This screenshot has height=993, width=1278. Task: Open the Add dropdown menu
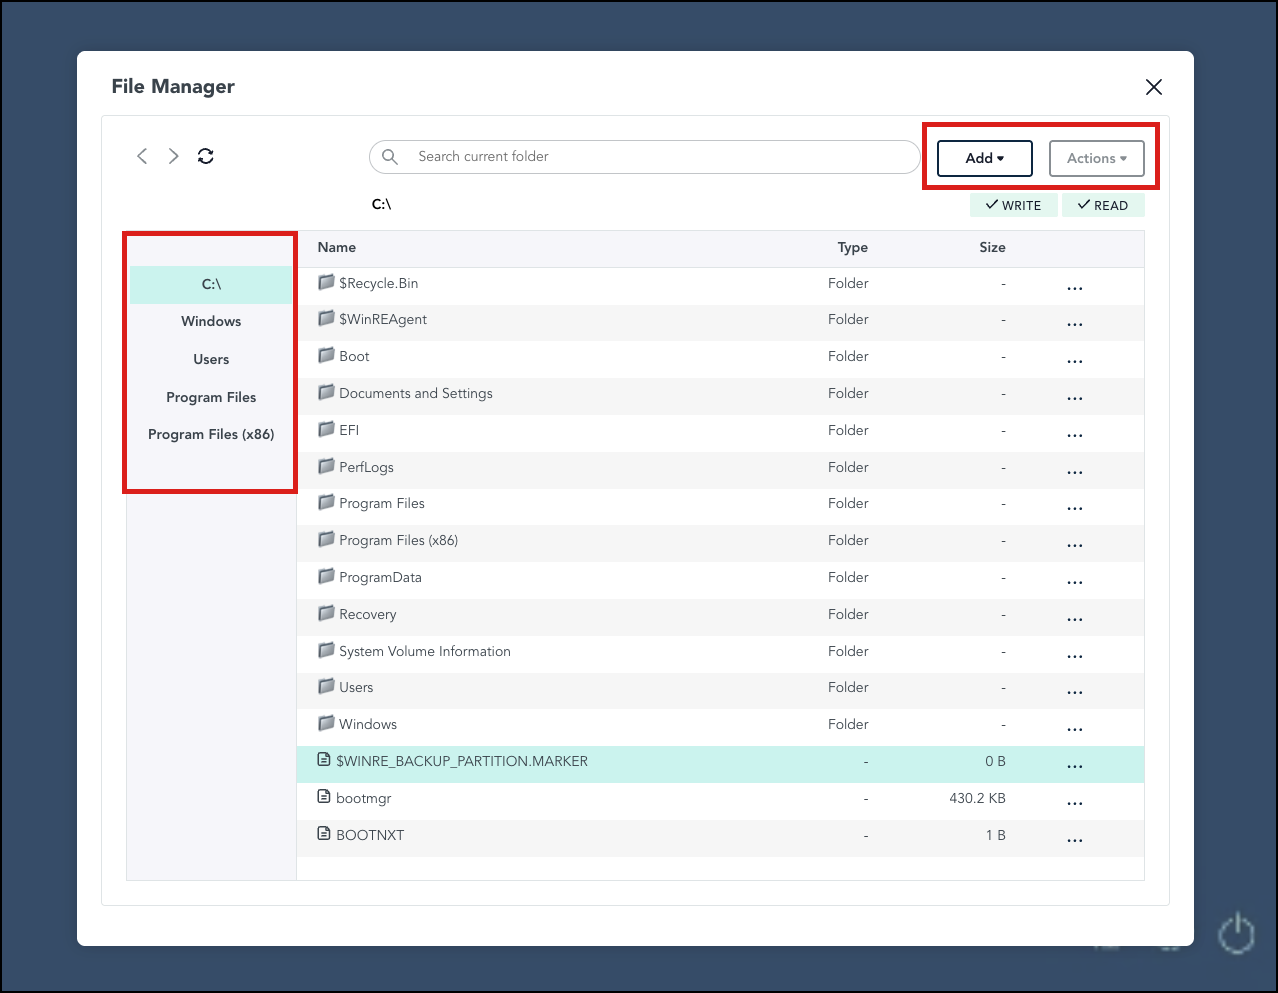click(983, 157)
